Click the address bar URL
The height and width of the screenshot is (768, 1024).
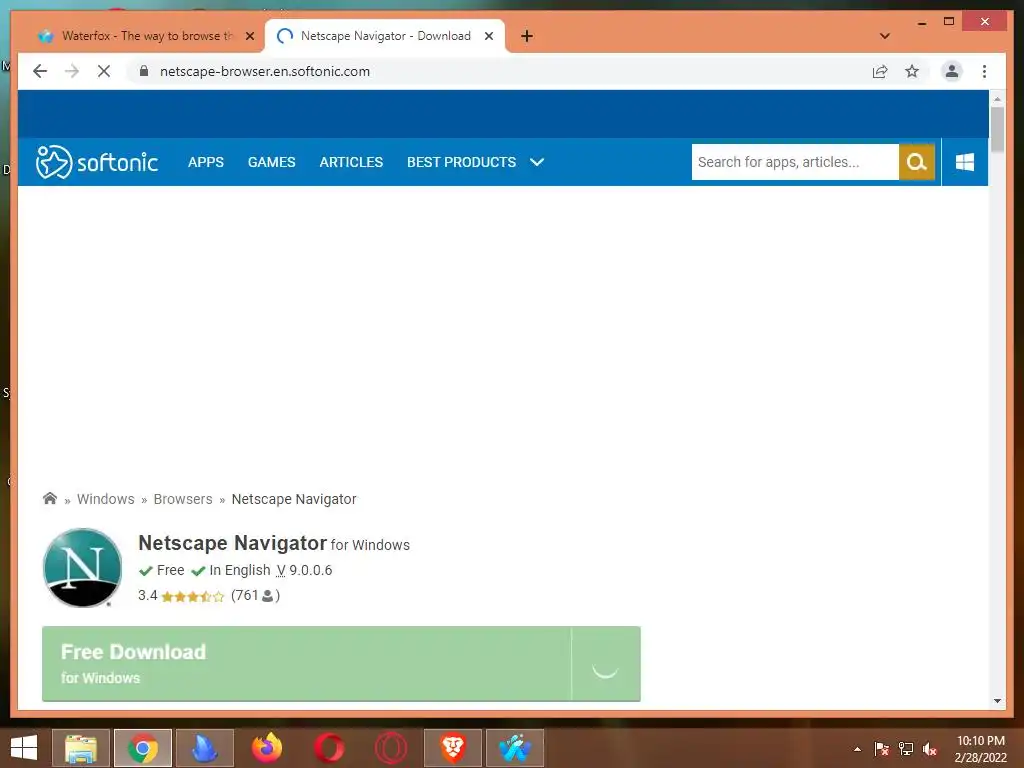[264, 71]
